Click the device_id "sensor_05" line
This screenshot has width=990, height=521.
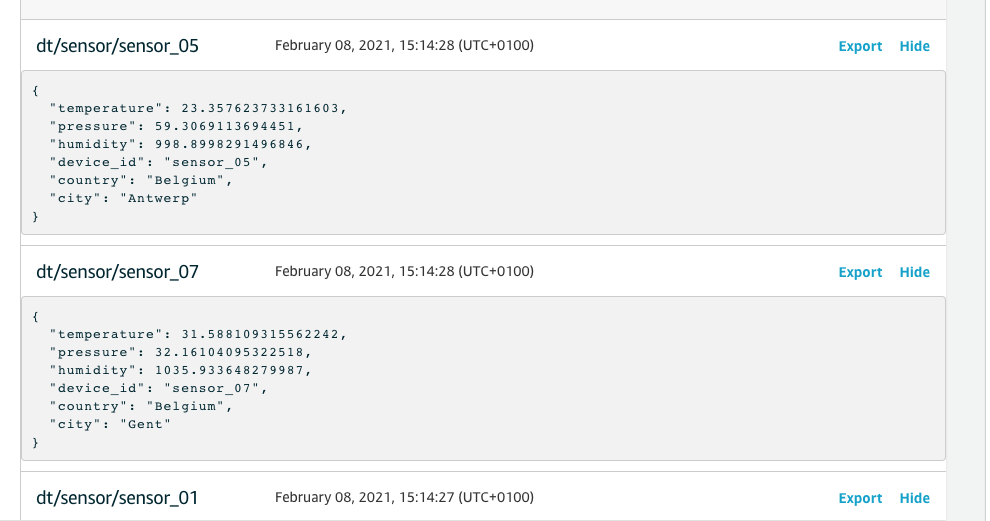(159, 162)
